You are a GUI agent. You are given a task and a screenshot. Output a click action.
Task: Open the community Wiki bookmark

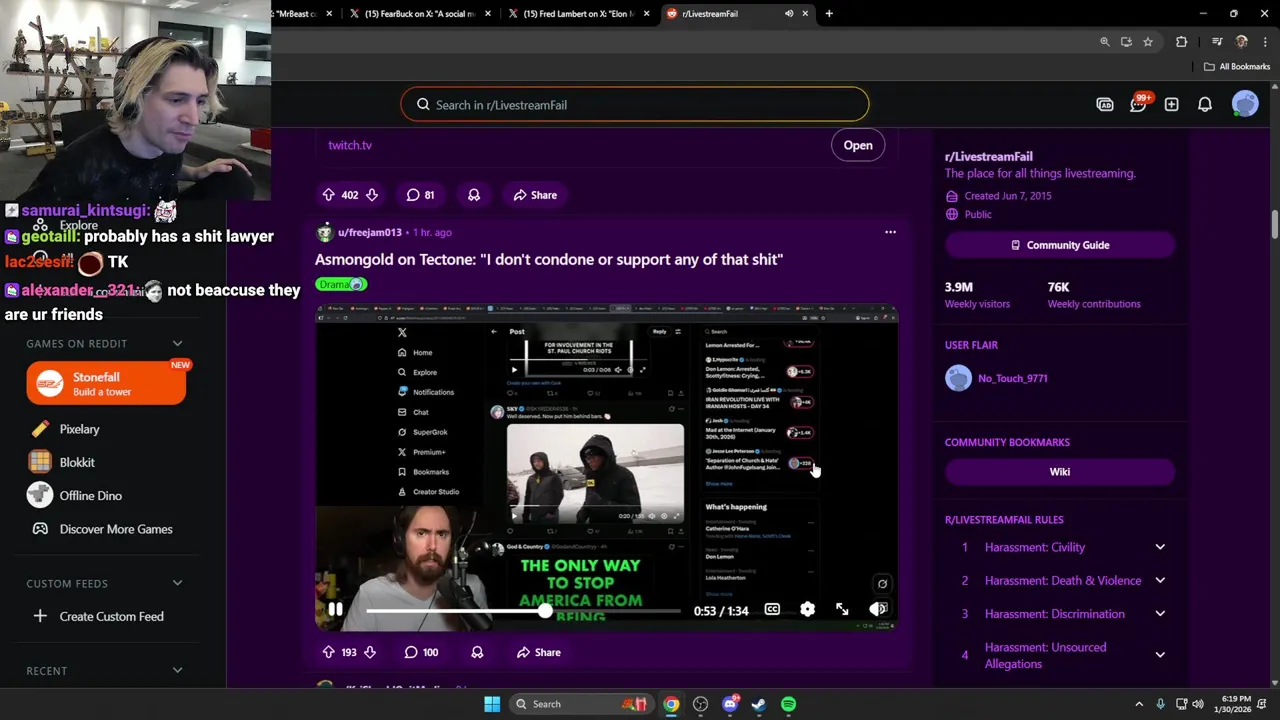1060,472
